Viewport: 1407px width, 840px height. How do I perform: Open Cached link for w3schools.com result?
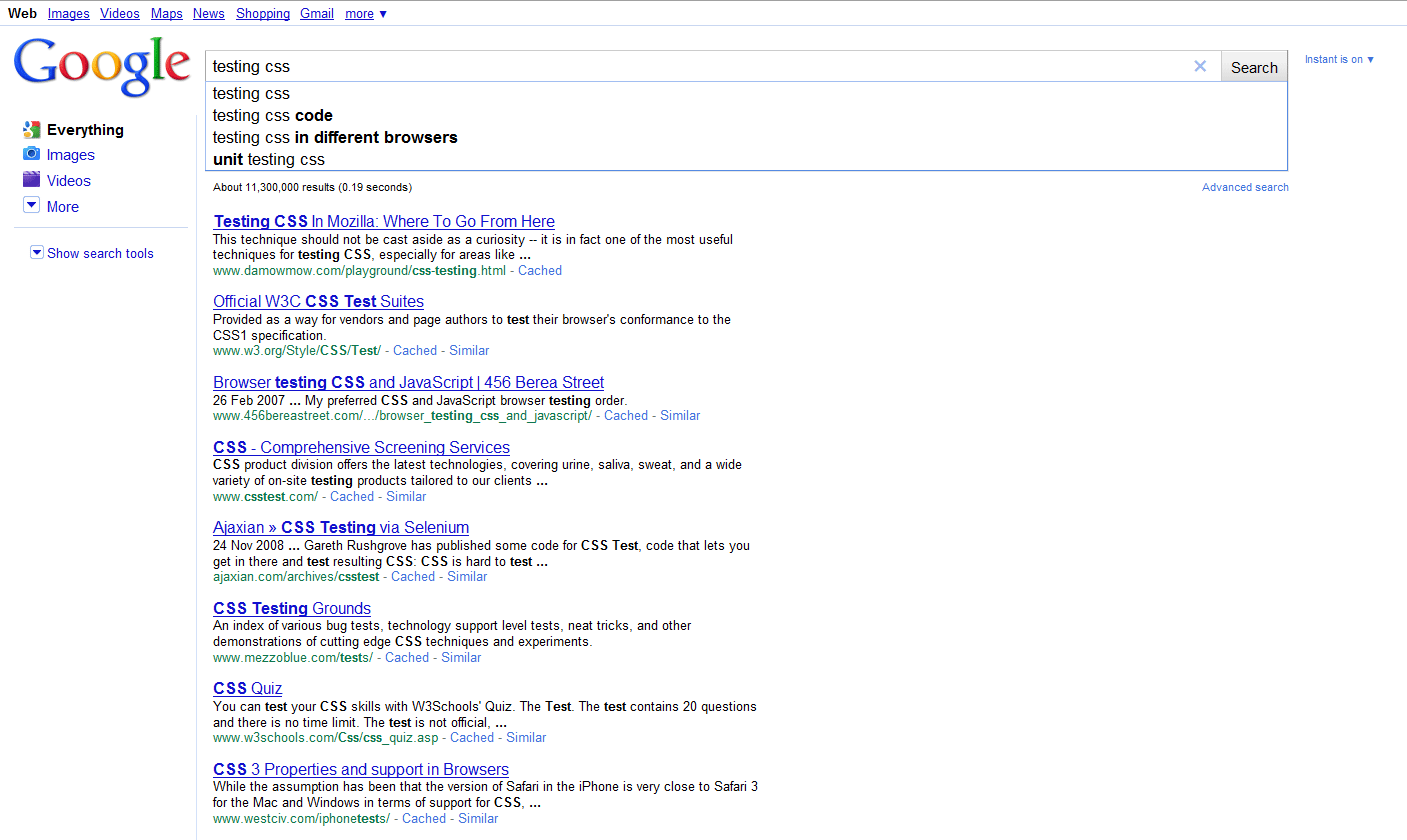pos(472,738)
